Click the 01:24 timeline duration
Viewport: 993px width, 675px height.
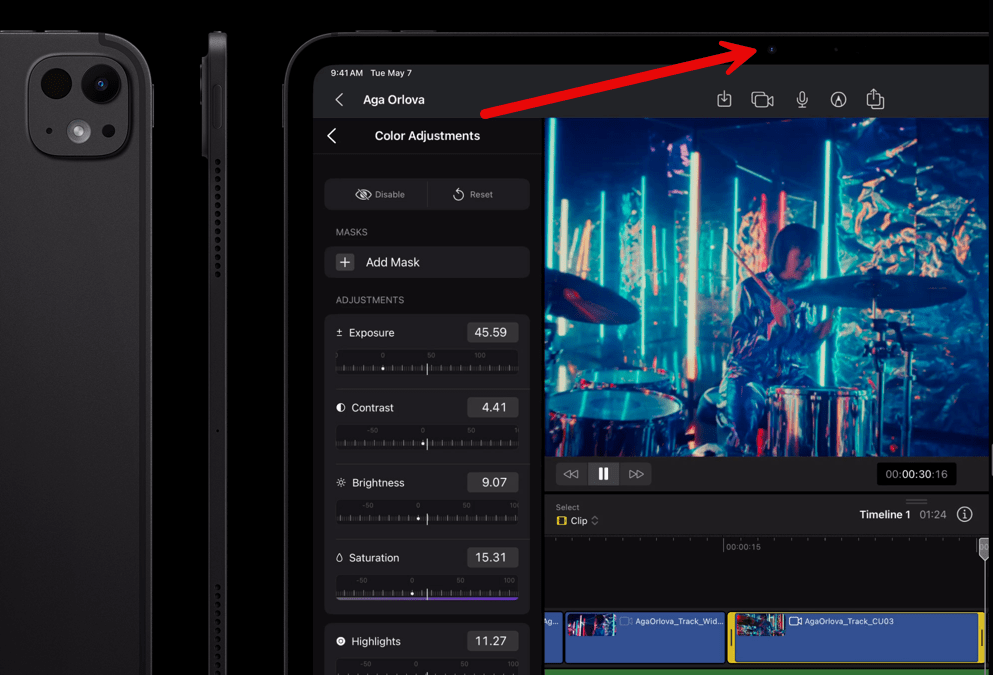pos(933,514)
